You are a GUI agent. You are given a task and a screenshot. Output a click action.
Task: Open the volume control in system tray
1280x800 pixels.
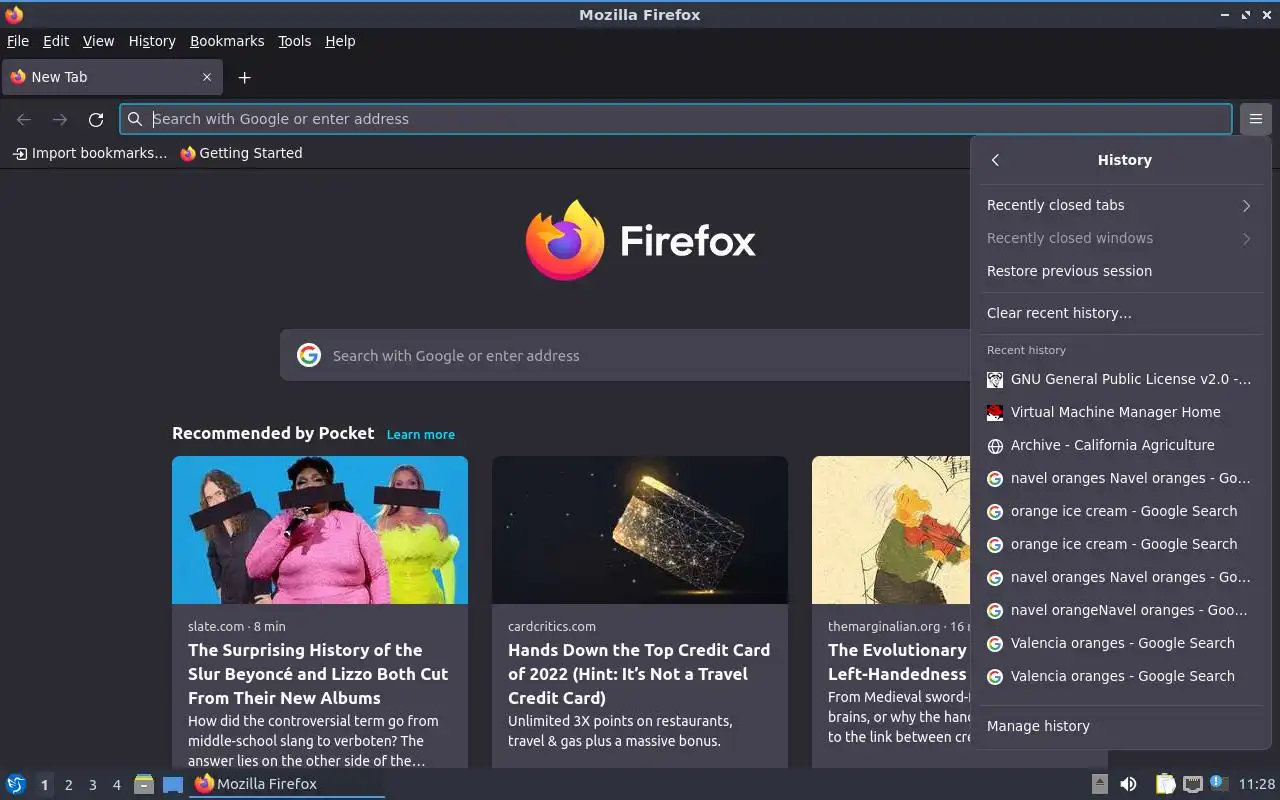coord(1128,784)
